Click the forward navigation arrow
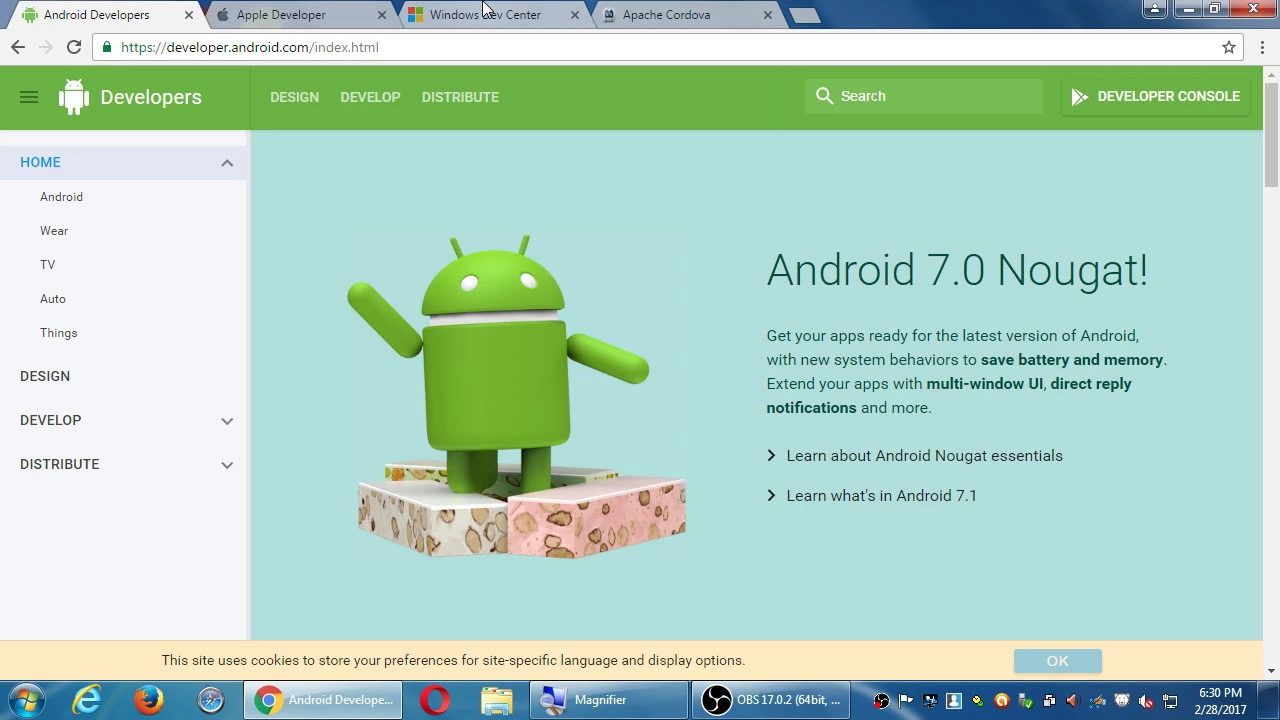Screen dimensions: 1280x720 (46, 47)
